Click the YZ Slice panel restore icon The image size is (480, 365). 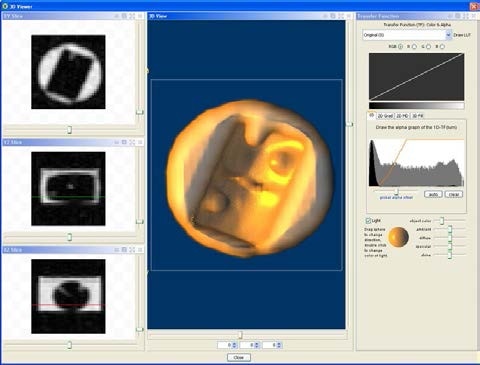[x=124, y=142]
